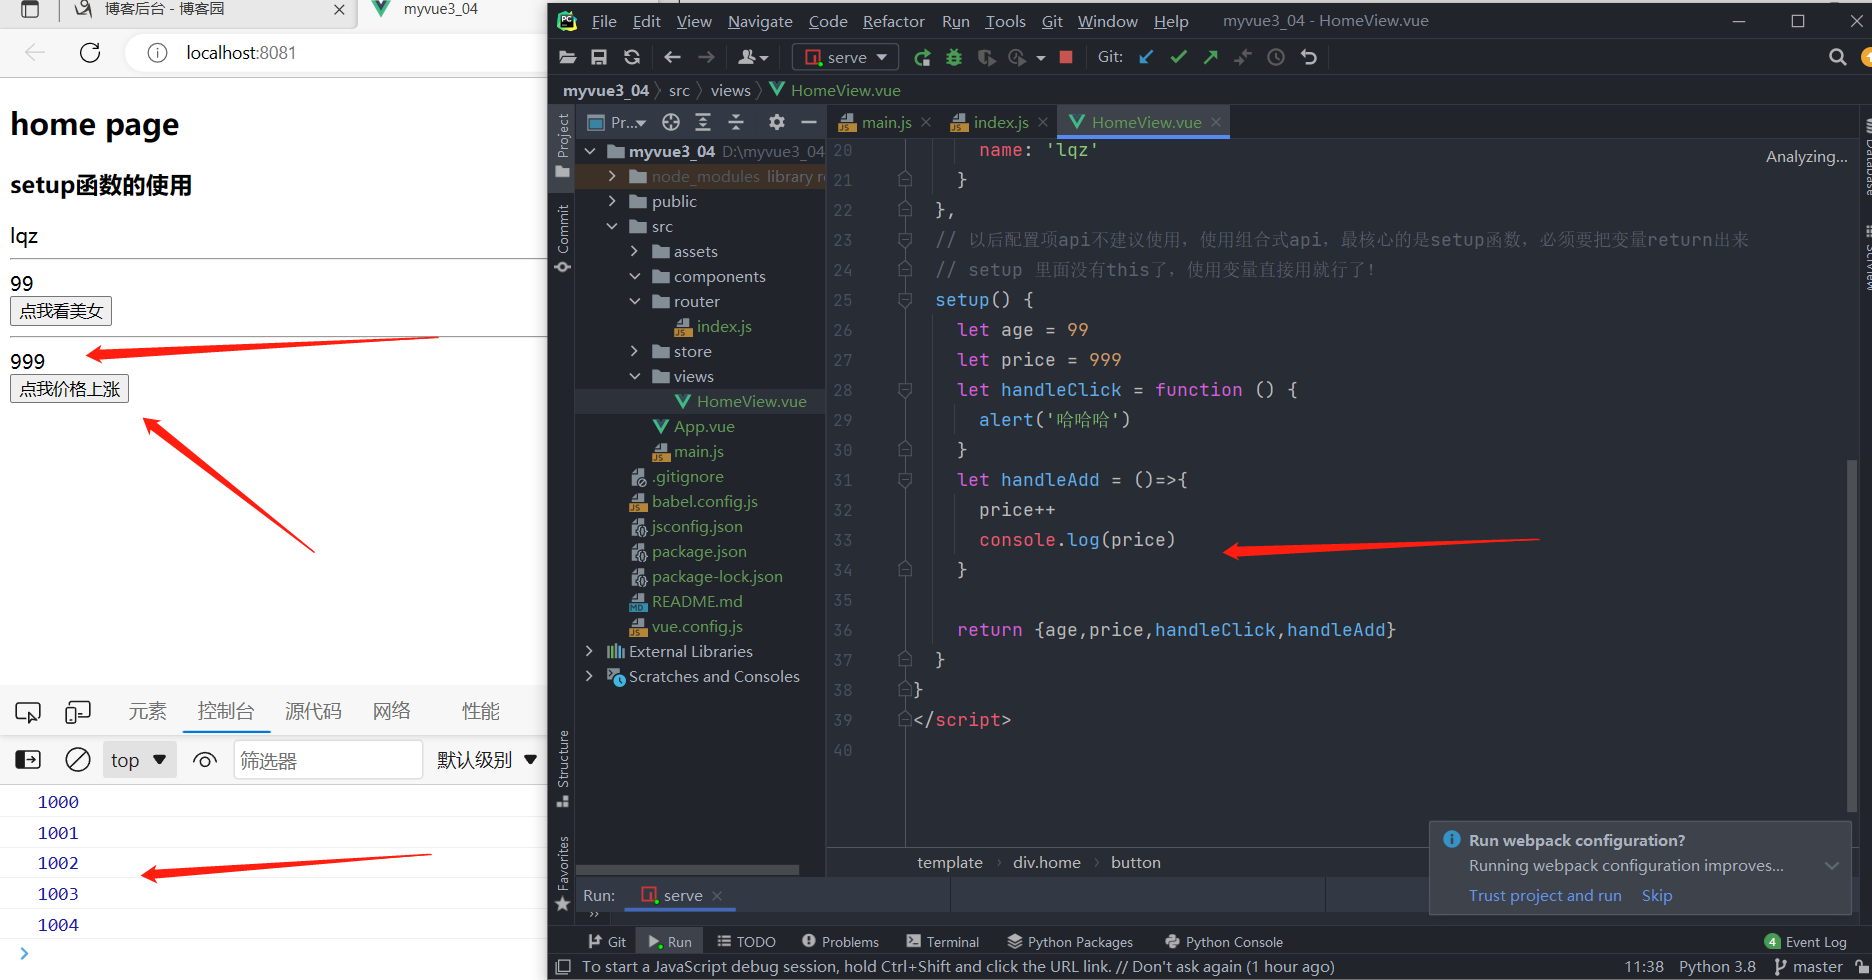The width and height of the screenshot is (1872, 980).
Task: Reload the localhost page
Action: 90,53
